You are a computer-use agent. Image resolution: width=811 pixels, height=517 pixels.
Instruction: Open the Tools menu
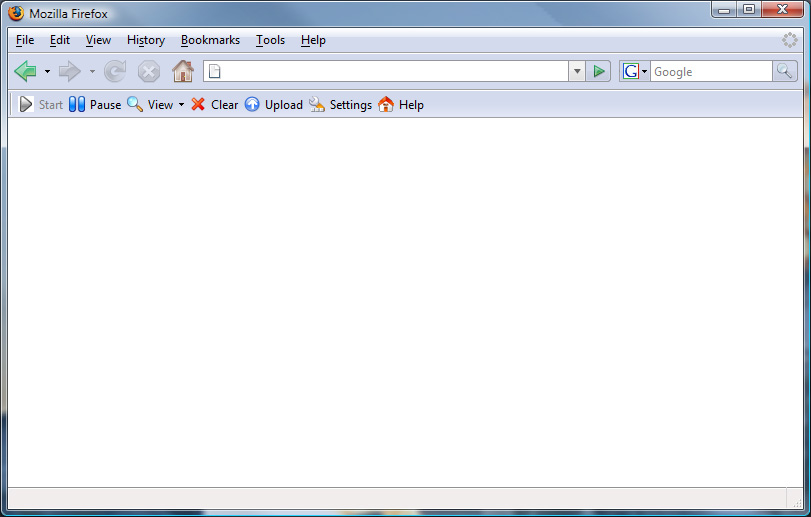(x=271, y=40)
